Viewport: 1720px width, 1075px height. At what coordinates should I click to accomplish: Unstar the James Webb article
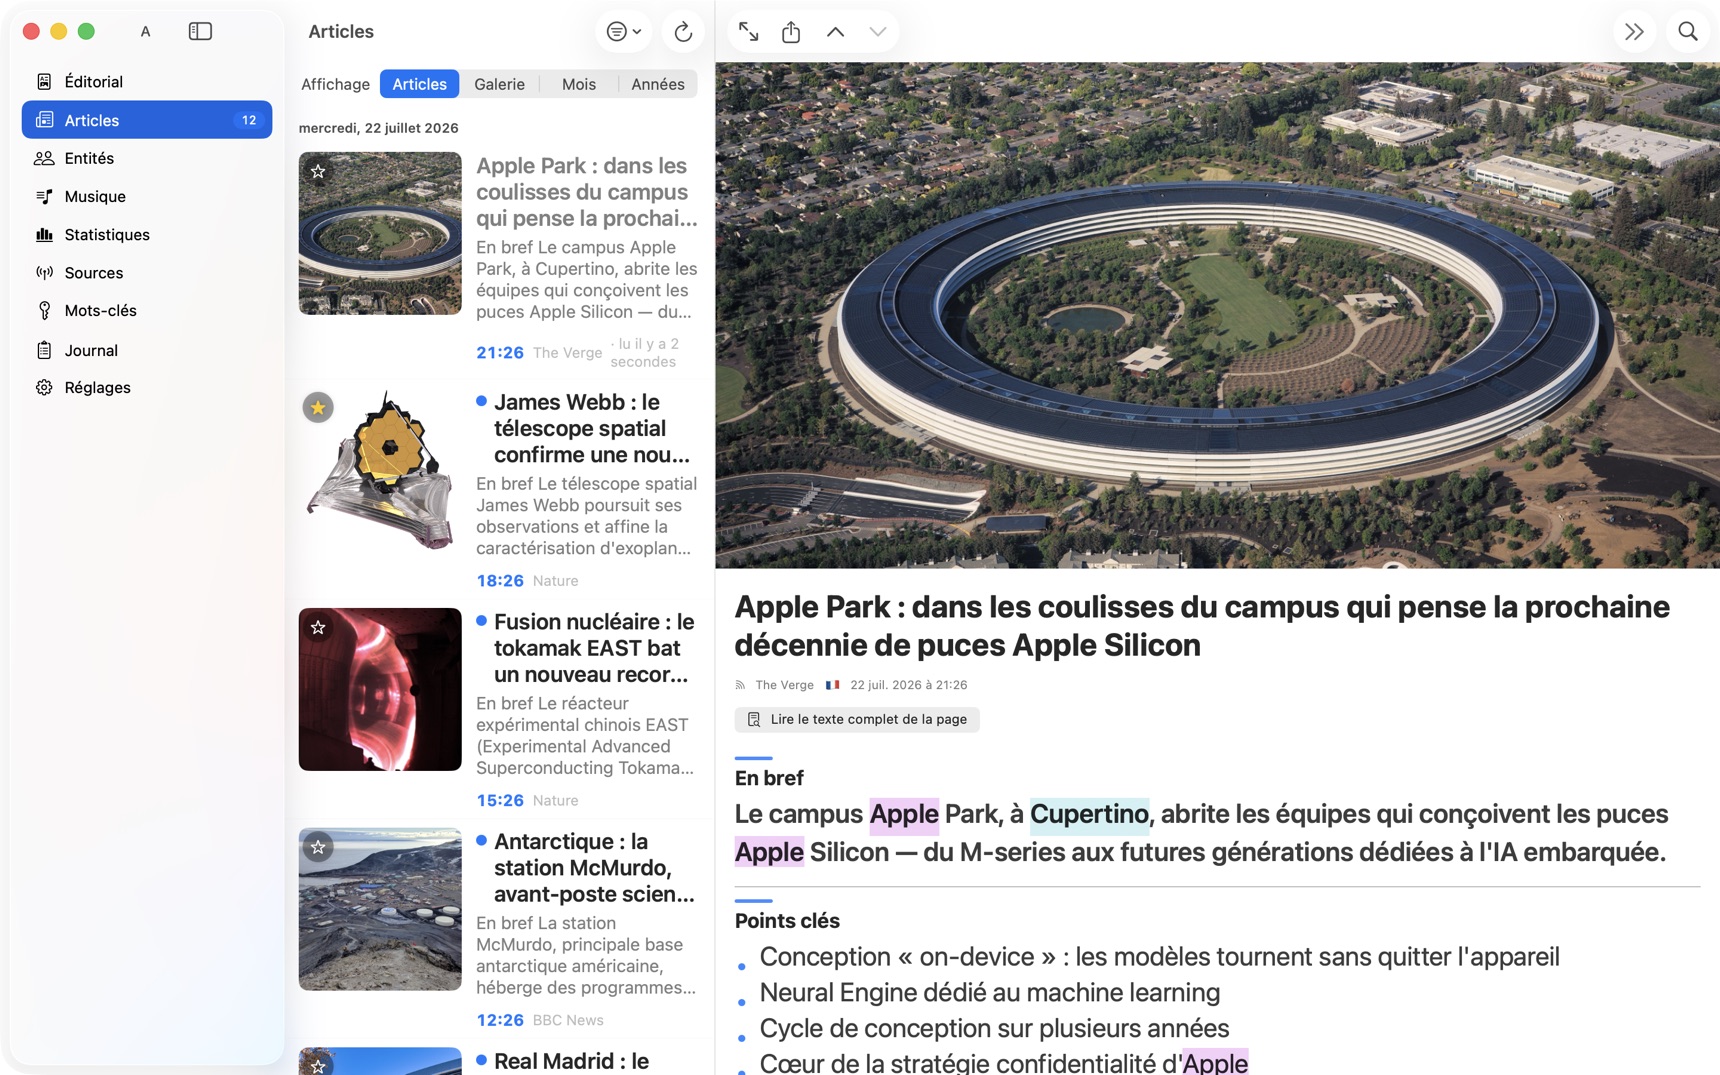318,408
